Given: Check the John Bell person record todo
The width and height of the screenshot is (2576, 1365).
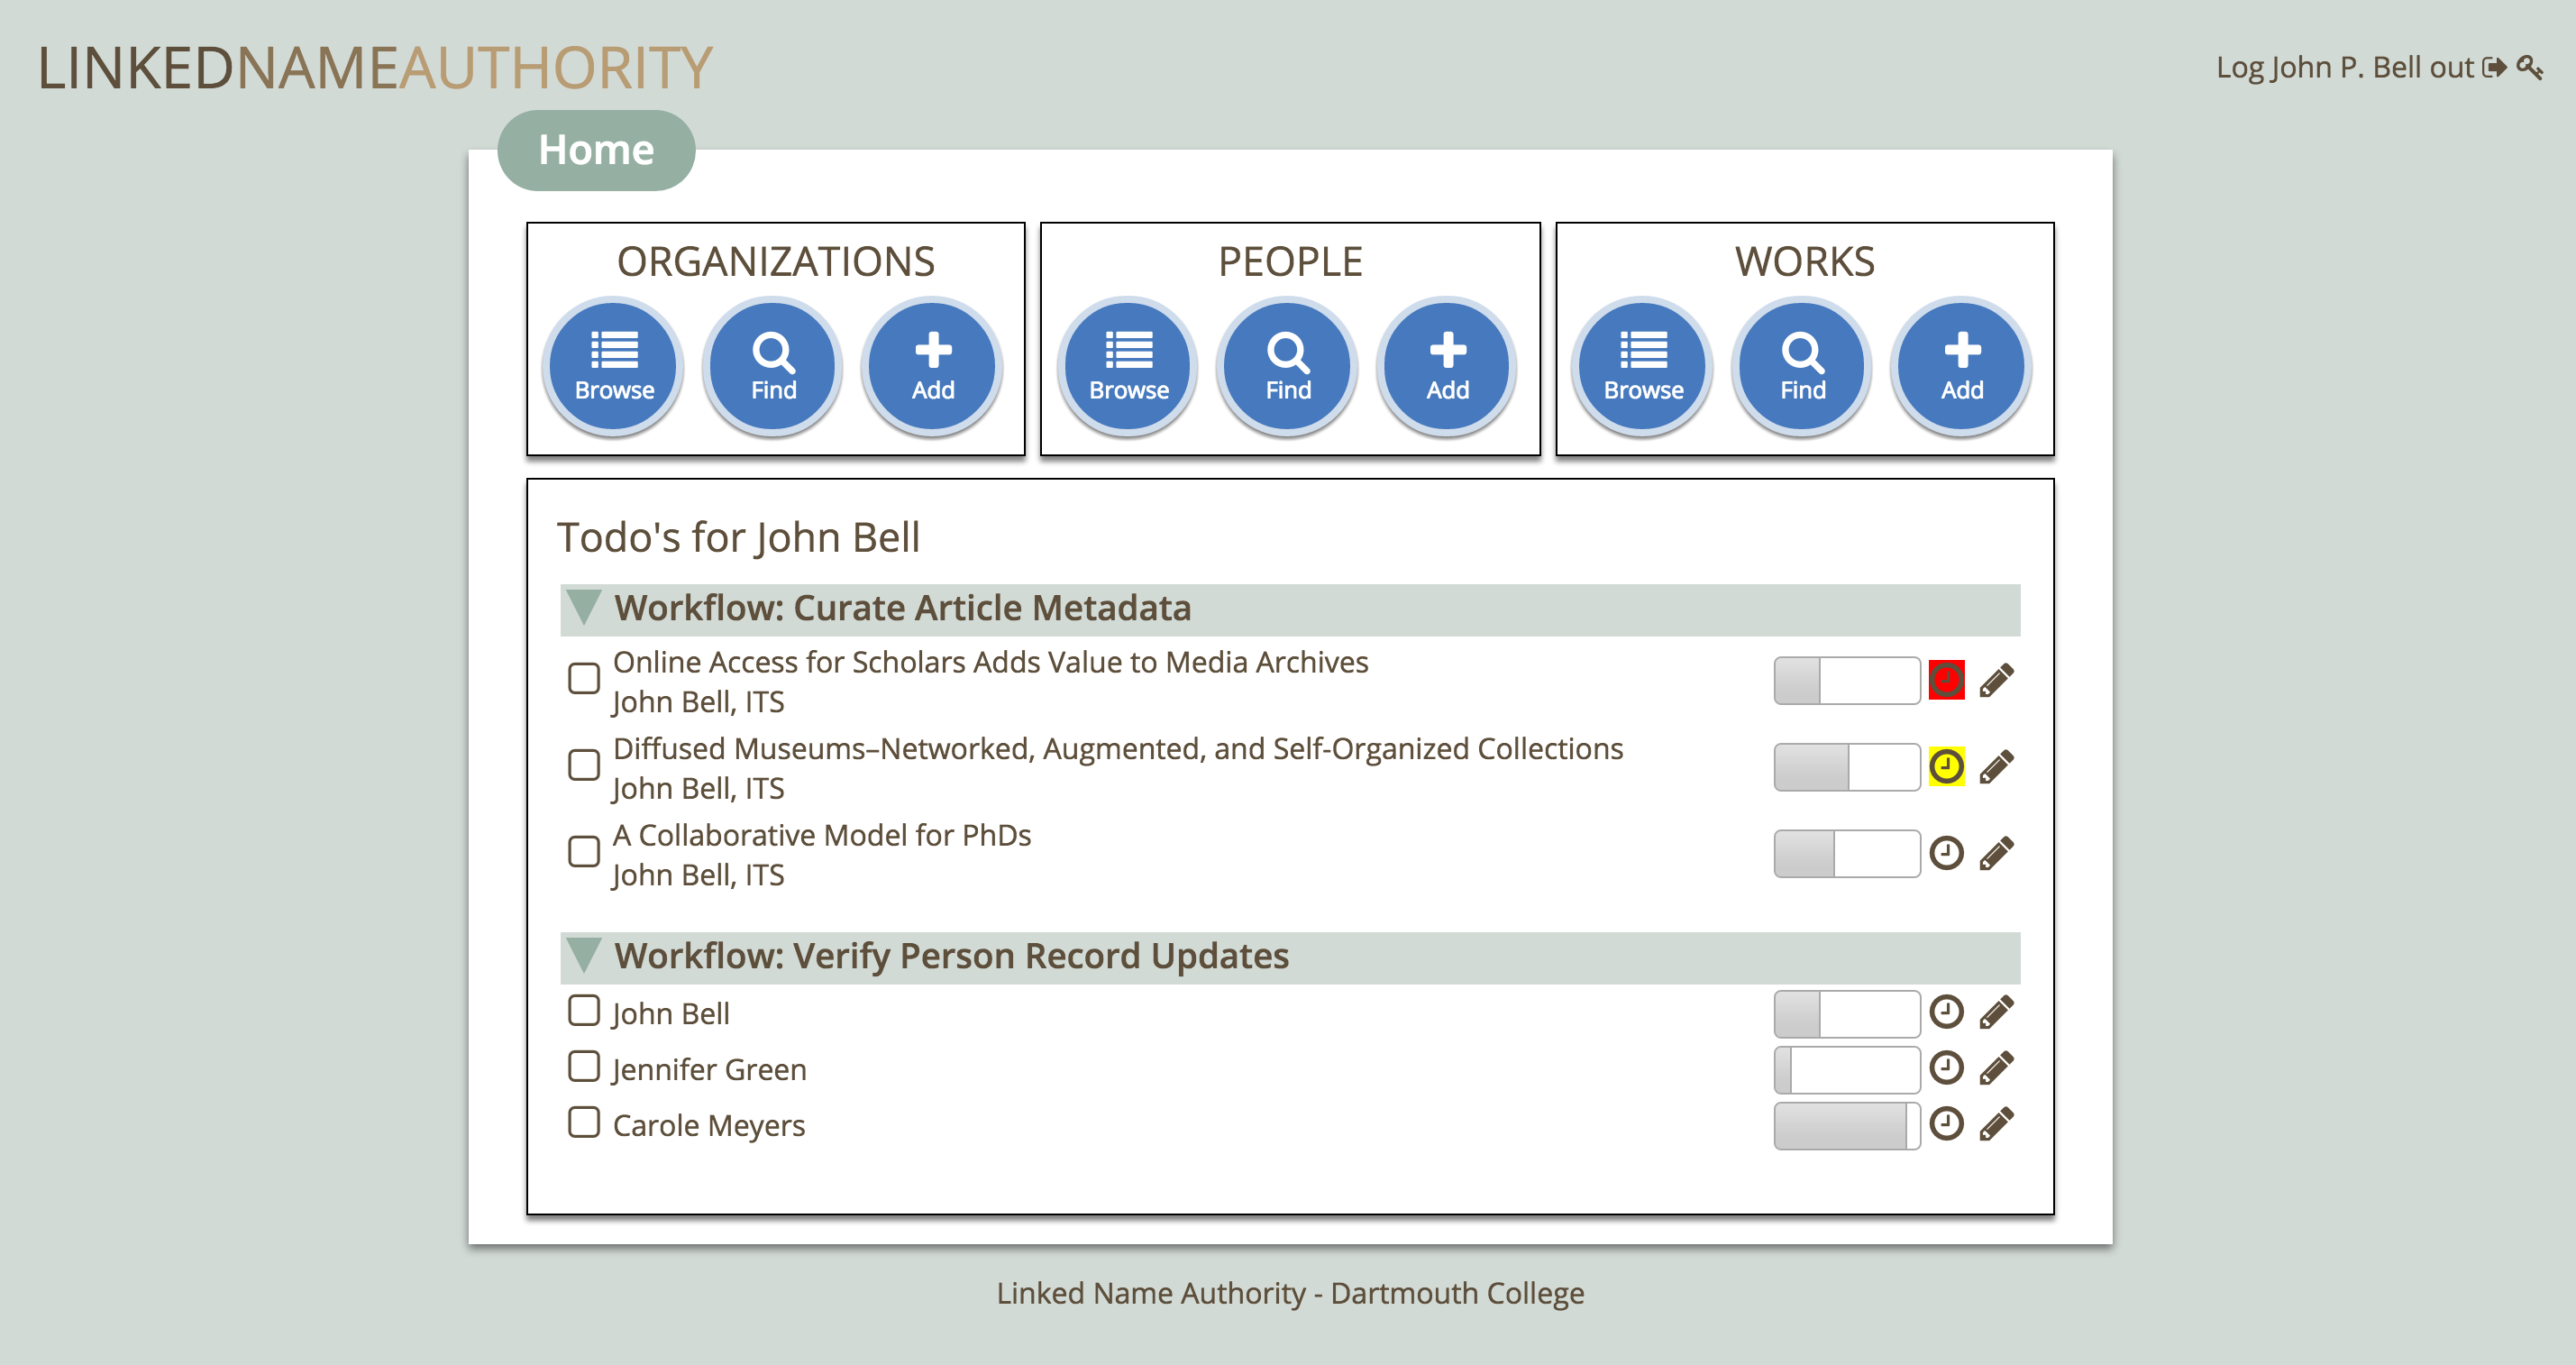Looking at the screenshot, I should coord(584,1010).
